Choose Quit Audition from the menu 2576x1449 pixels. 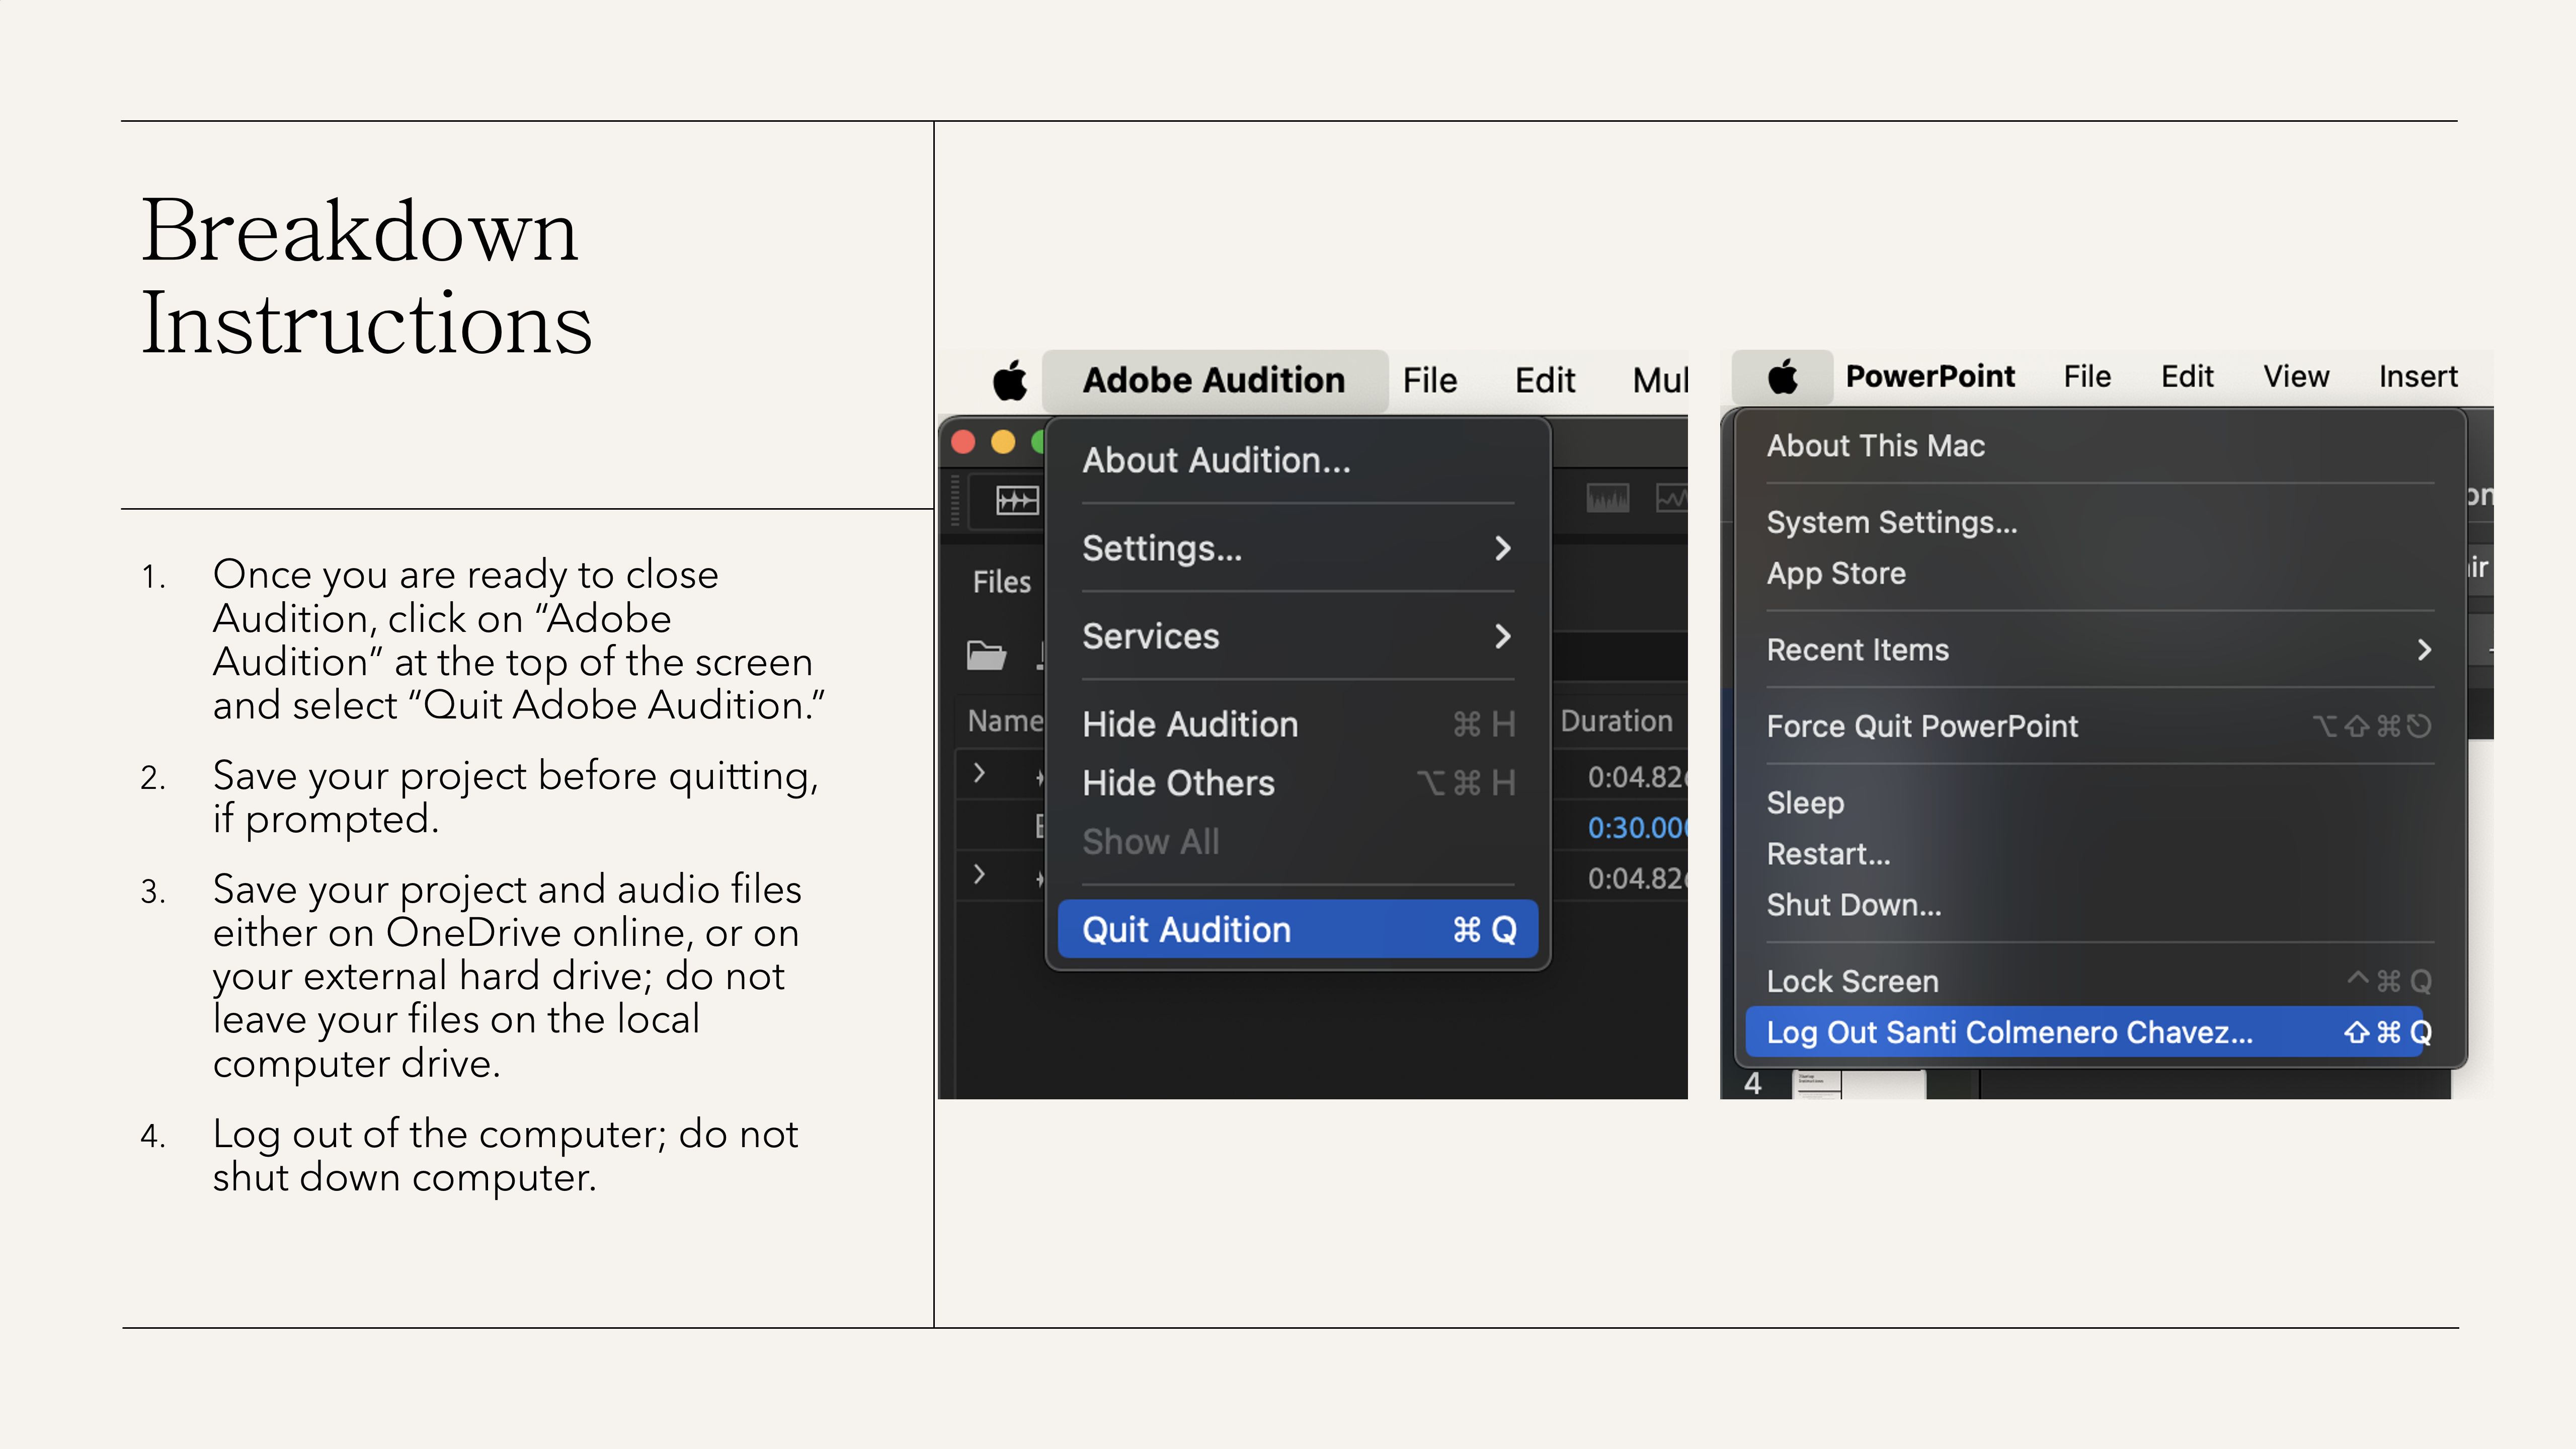(1298, 930)
